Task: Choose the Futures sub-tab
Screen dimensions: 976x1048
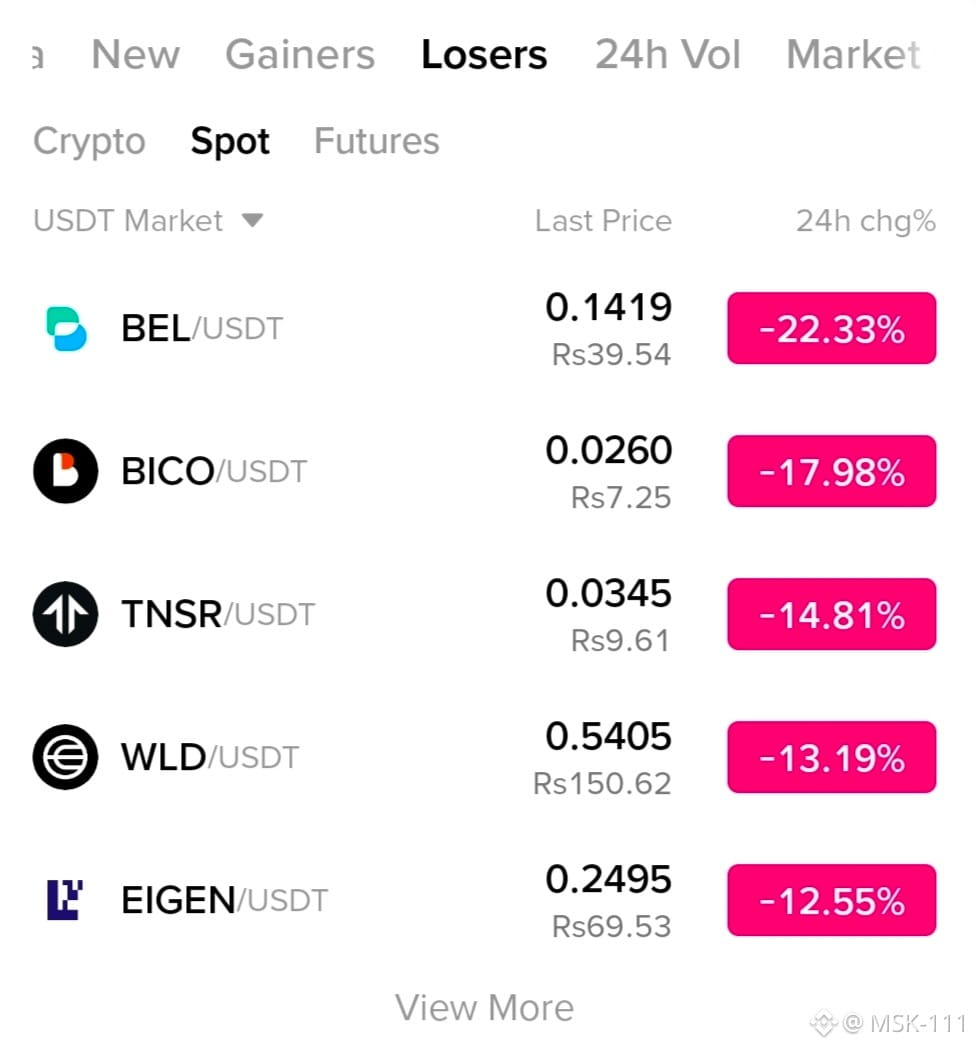Action: click(x=376, y=141)
